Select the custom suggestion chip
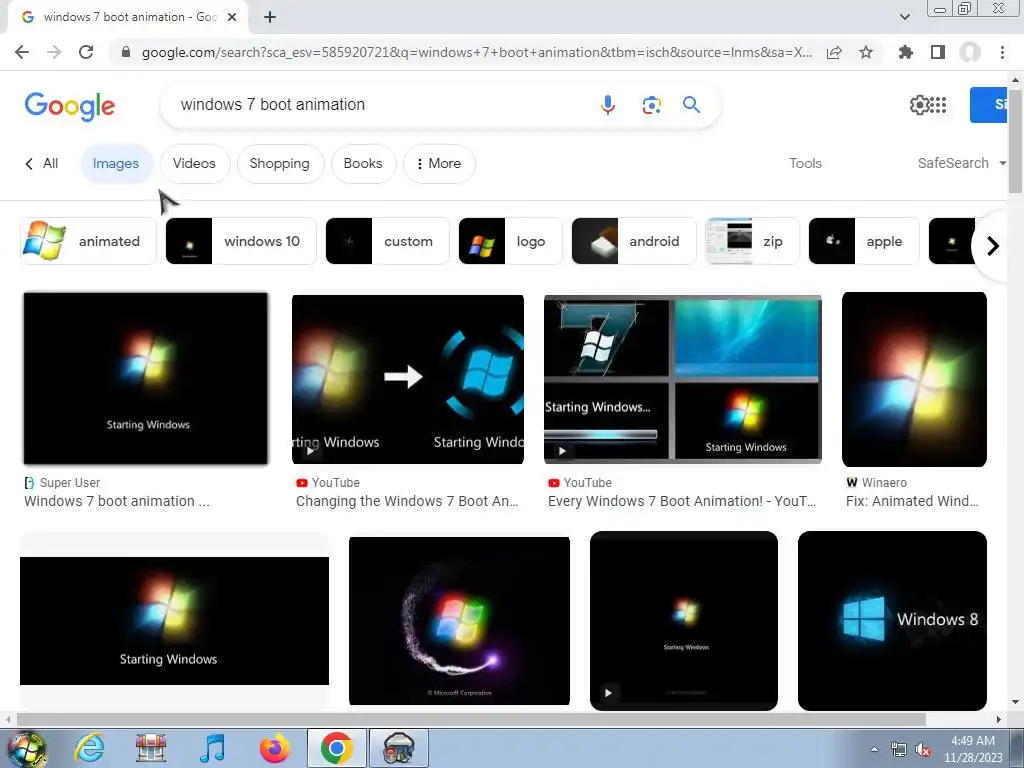 (387, 241)
